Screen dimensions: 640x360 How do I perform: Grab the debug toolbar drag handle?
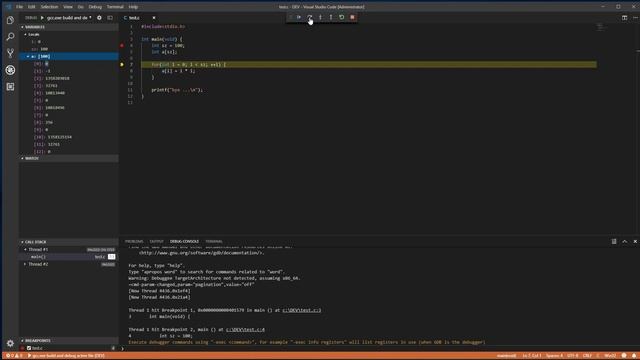click(x=290, y=17)
